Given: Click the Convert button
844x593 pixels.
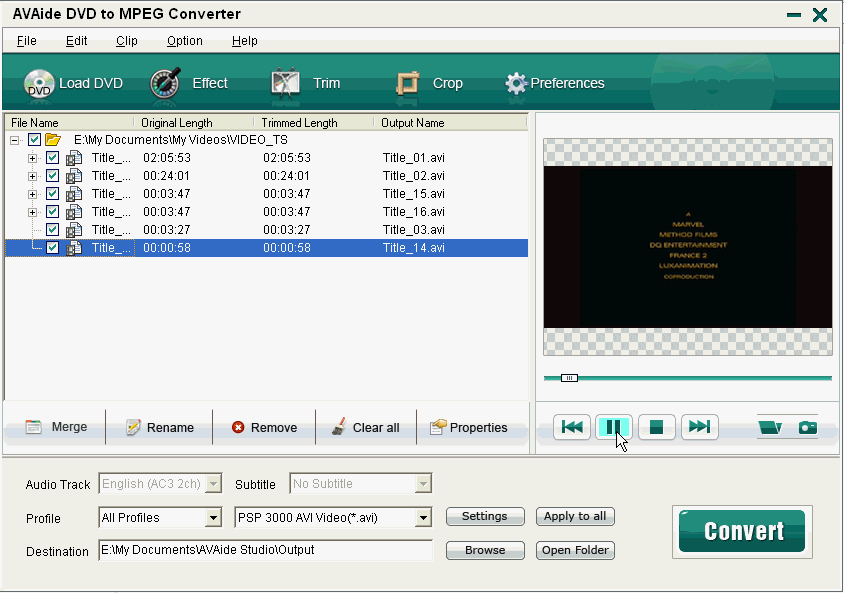Looking at the screenshot, I should pyautogui.click(x=743, y=531).
